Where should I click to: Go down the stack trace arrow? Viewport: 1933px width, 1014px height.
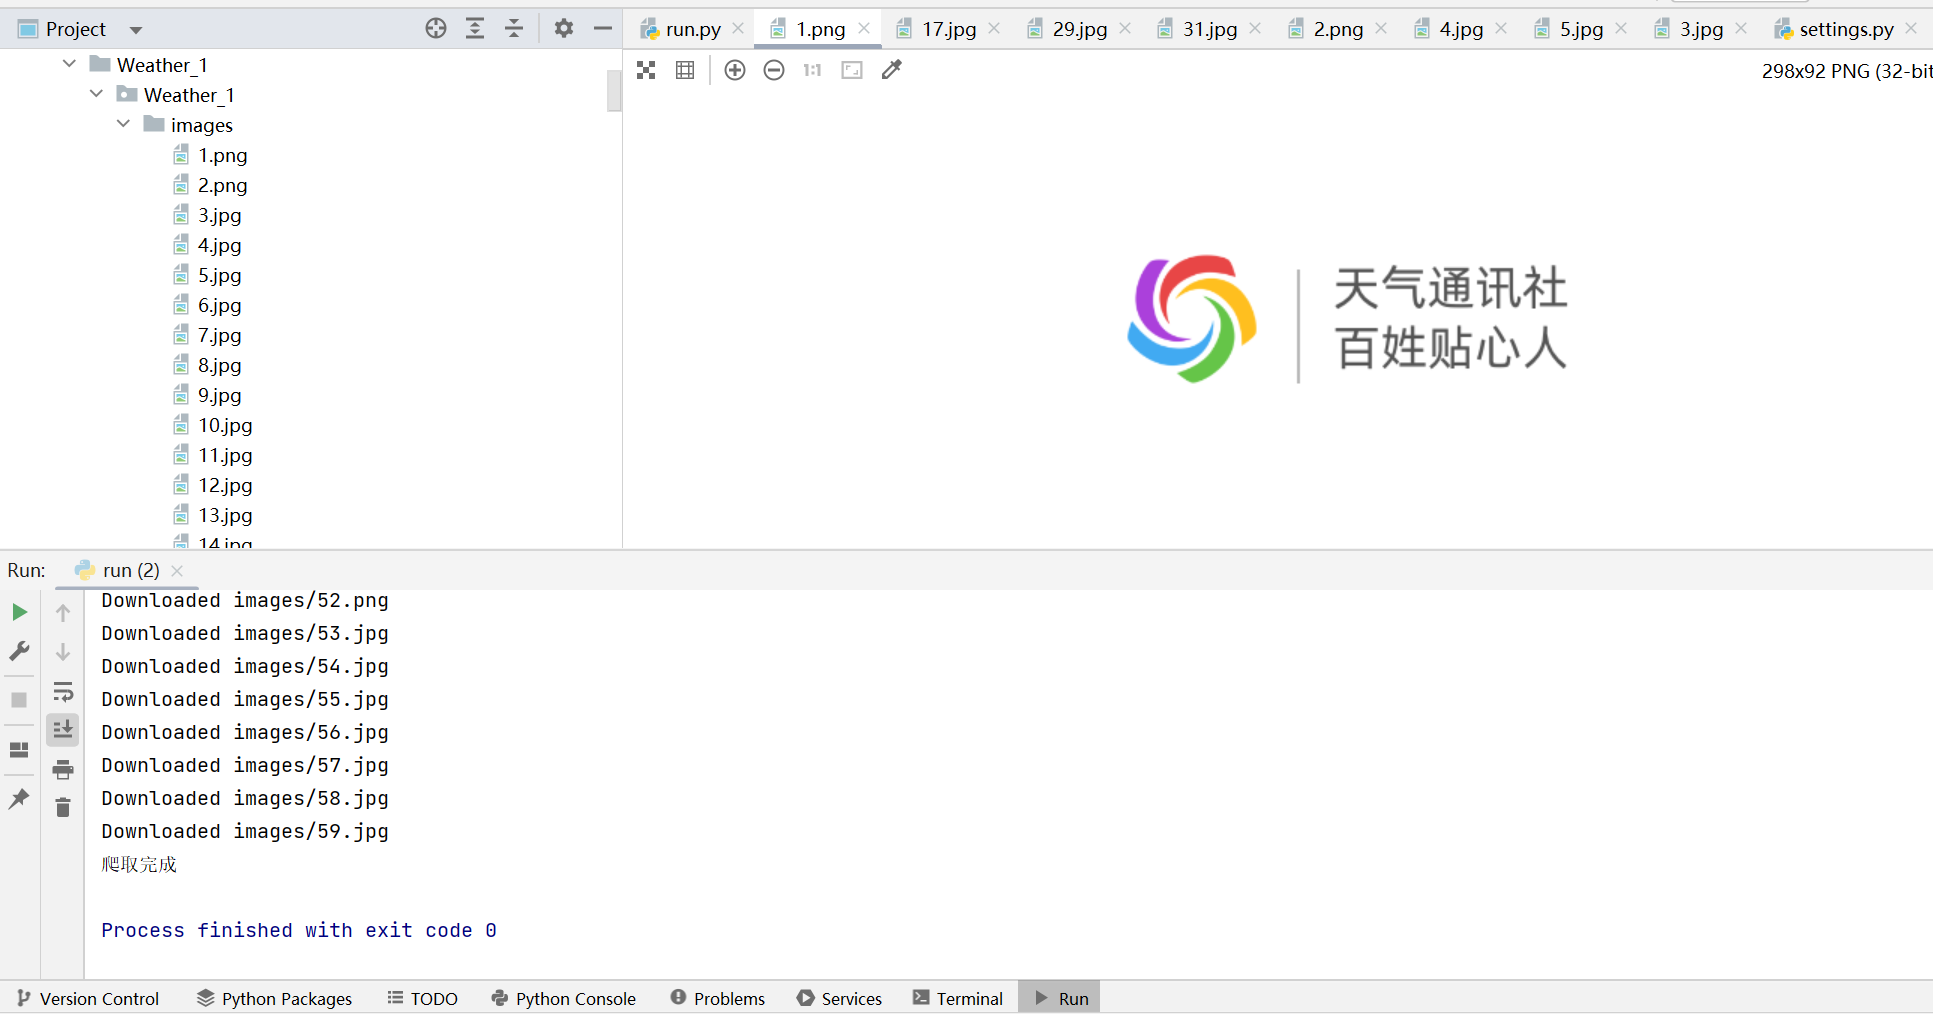[x=63, y=652]
